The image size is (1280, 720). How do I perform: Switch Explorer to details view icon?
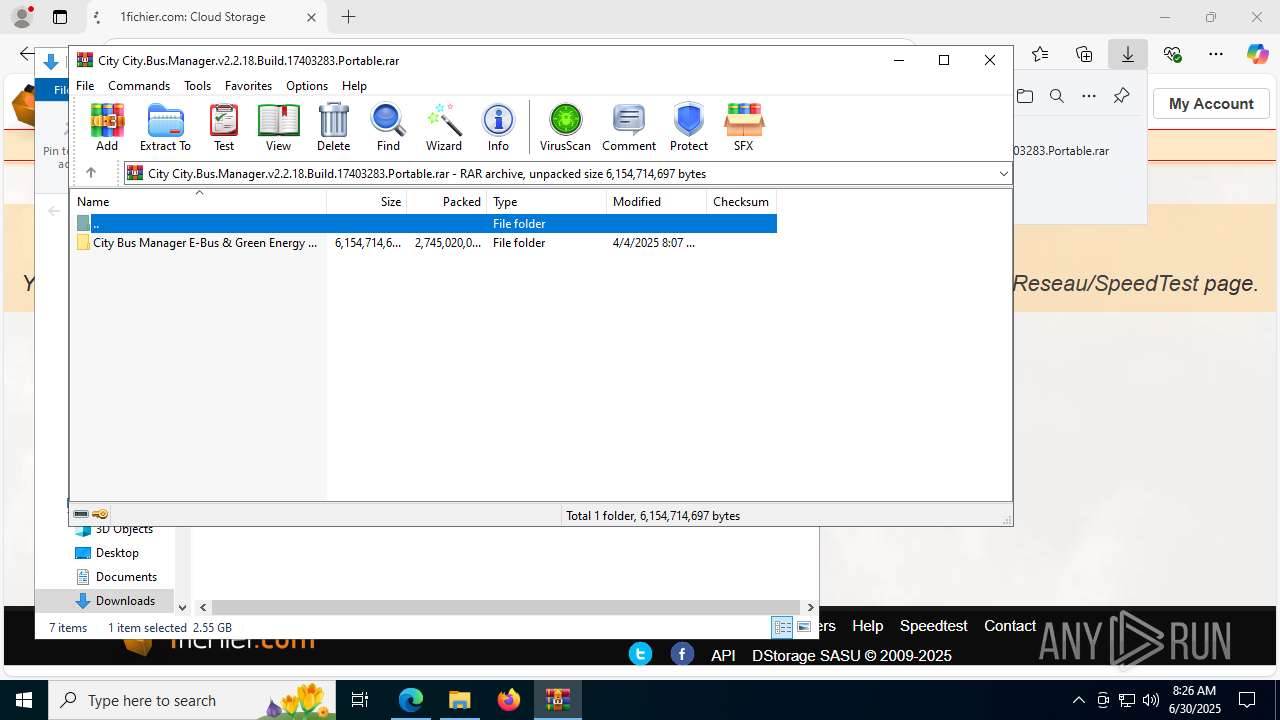tap(782, 627)
